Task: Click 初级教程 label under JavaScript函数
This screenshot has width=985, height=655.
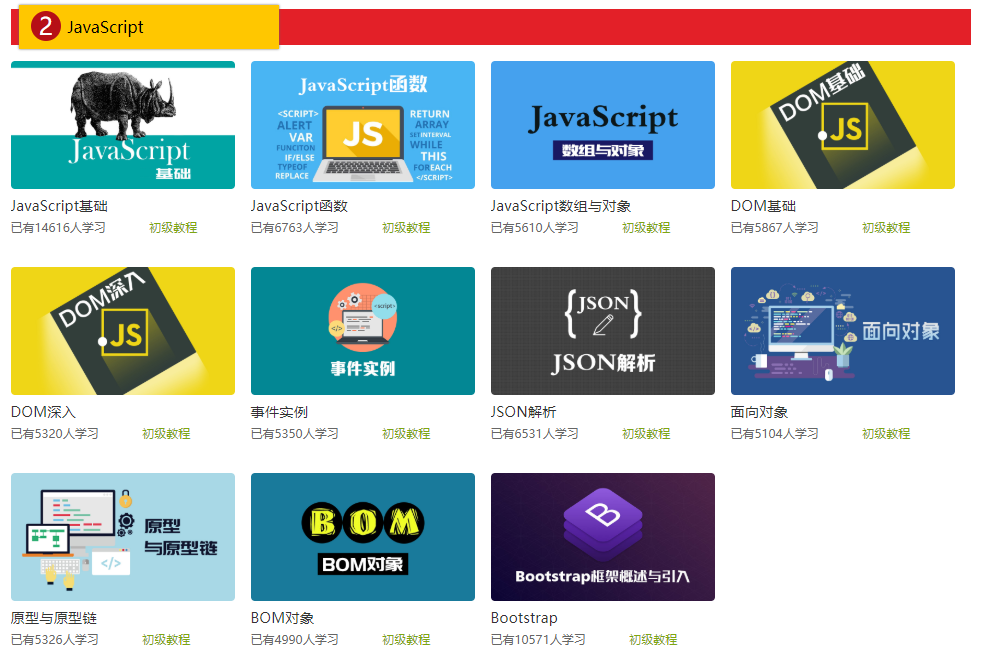Action: 406,227
